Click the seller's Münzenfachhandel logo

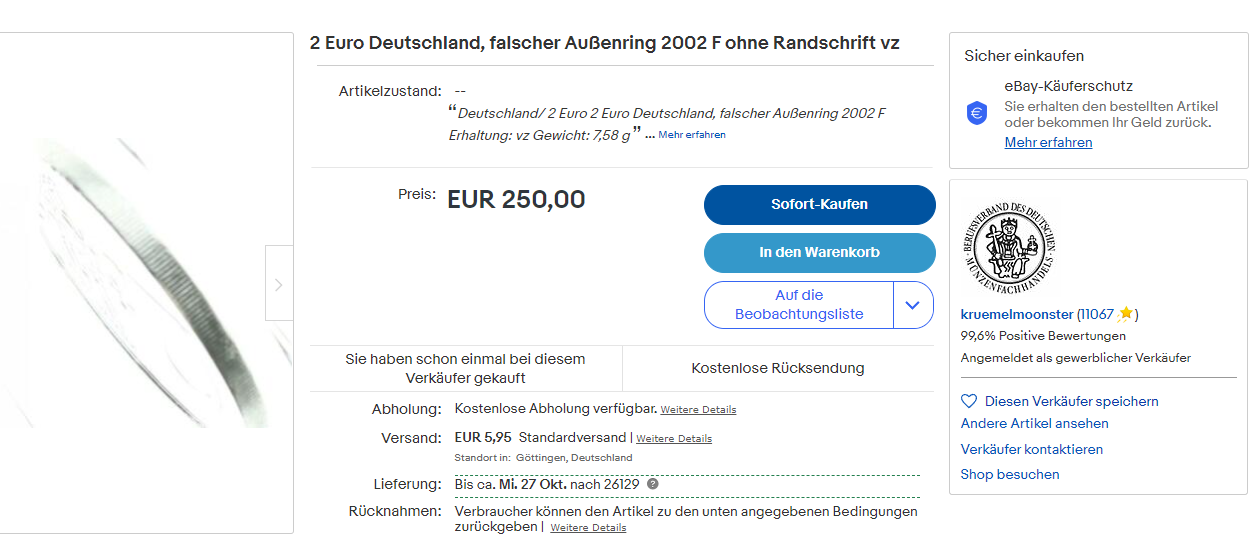1010,248
